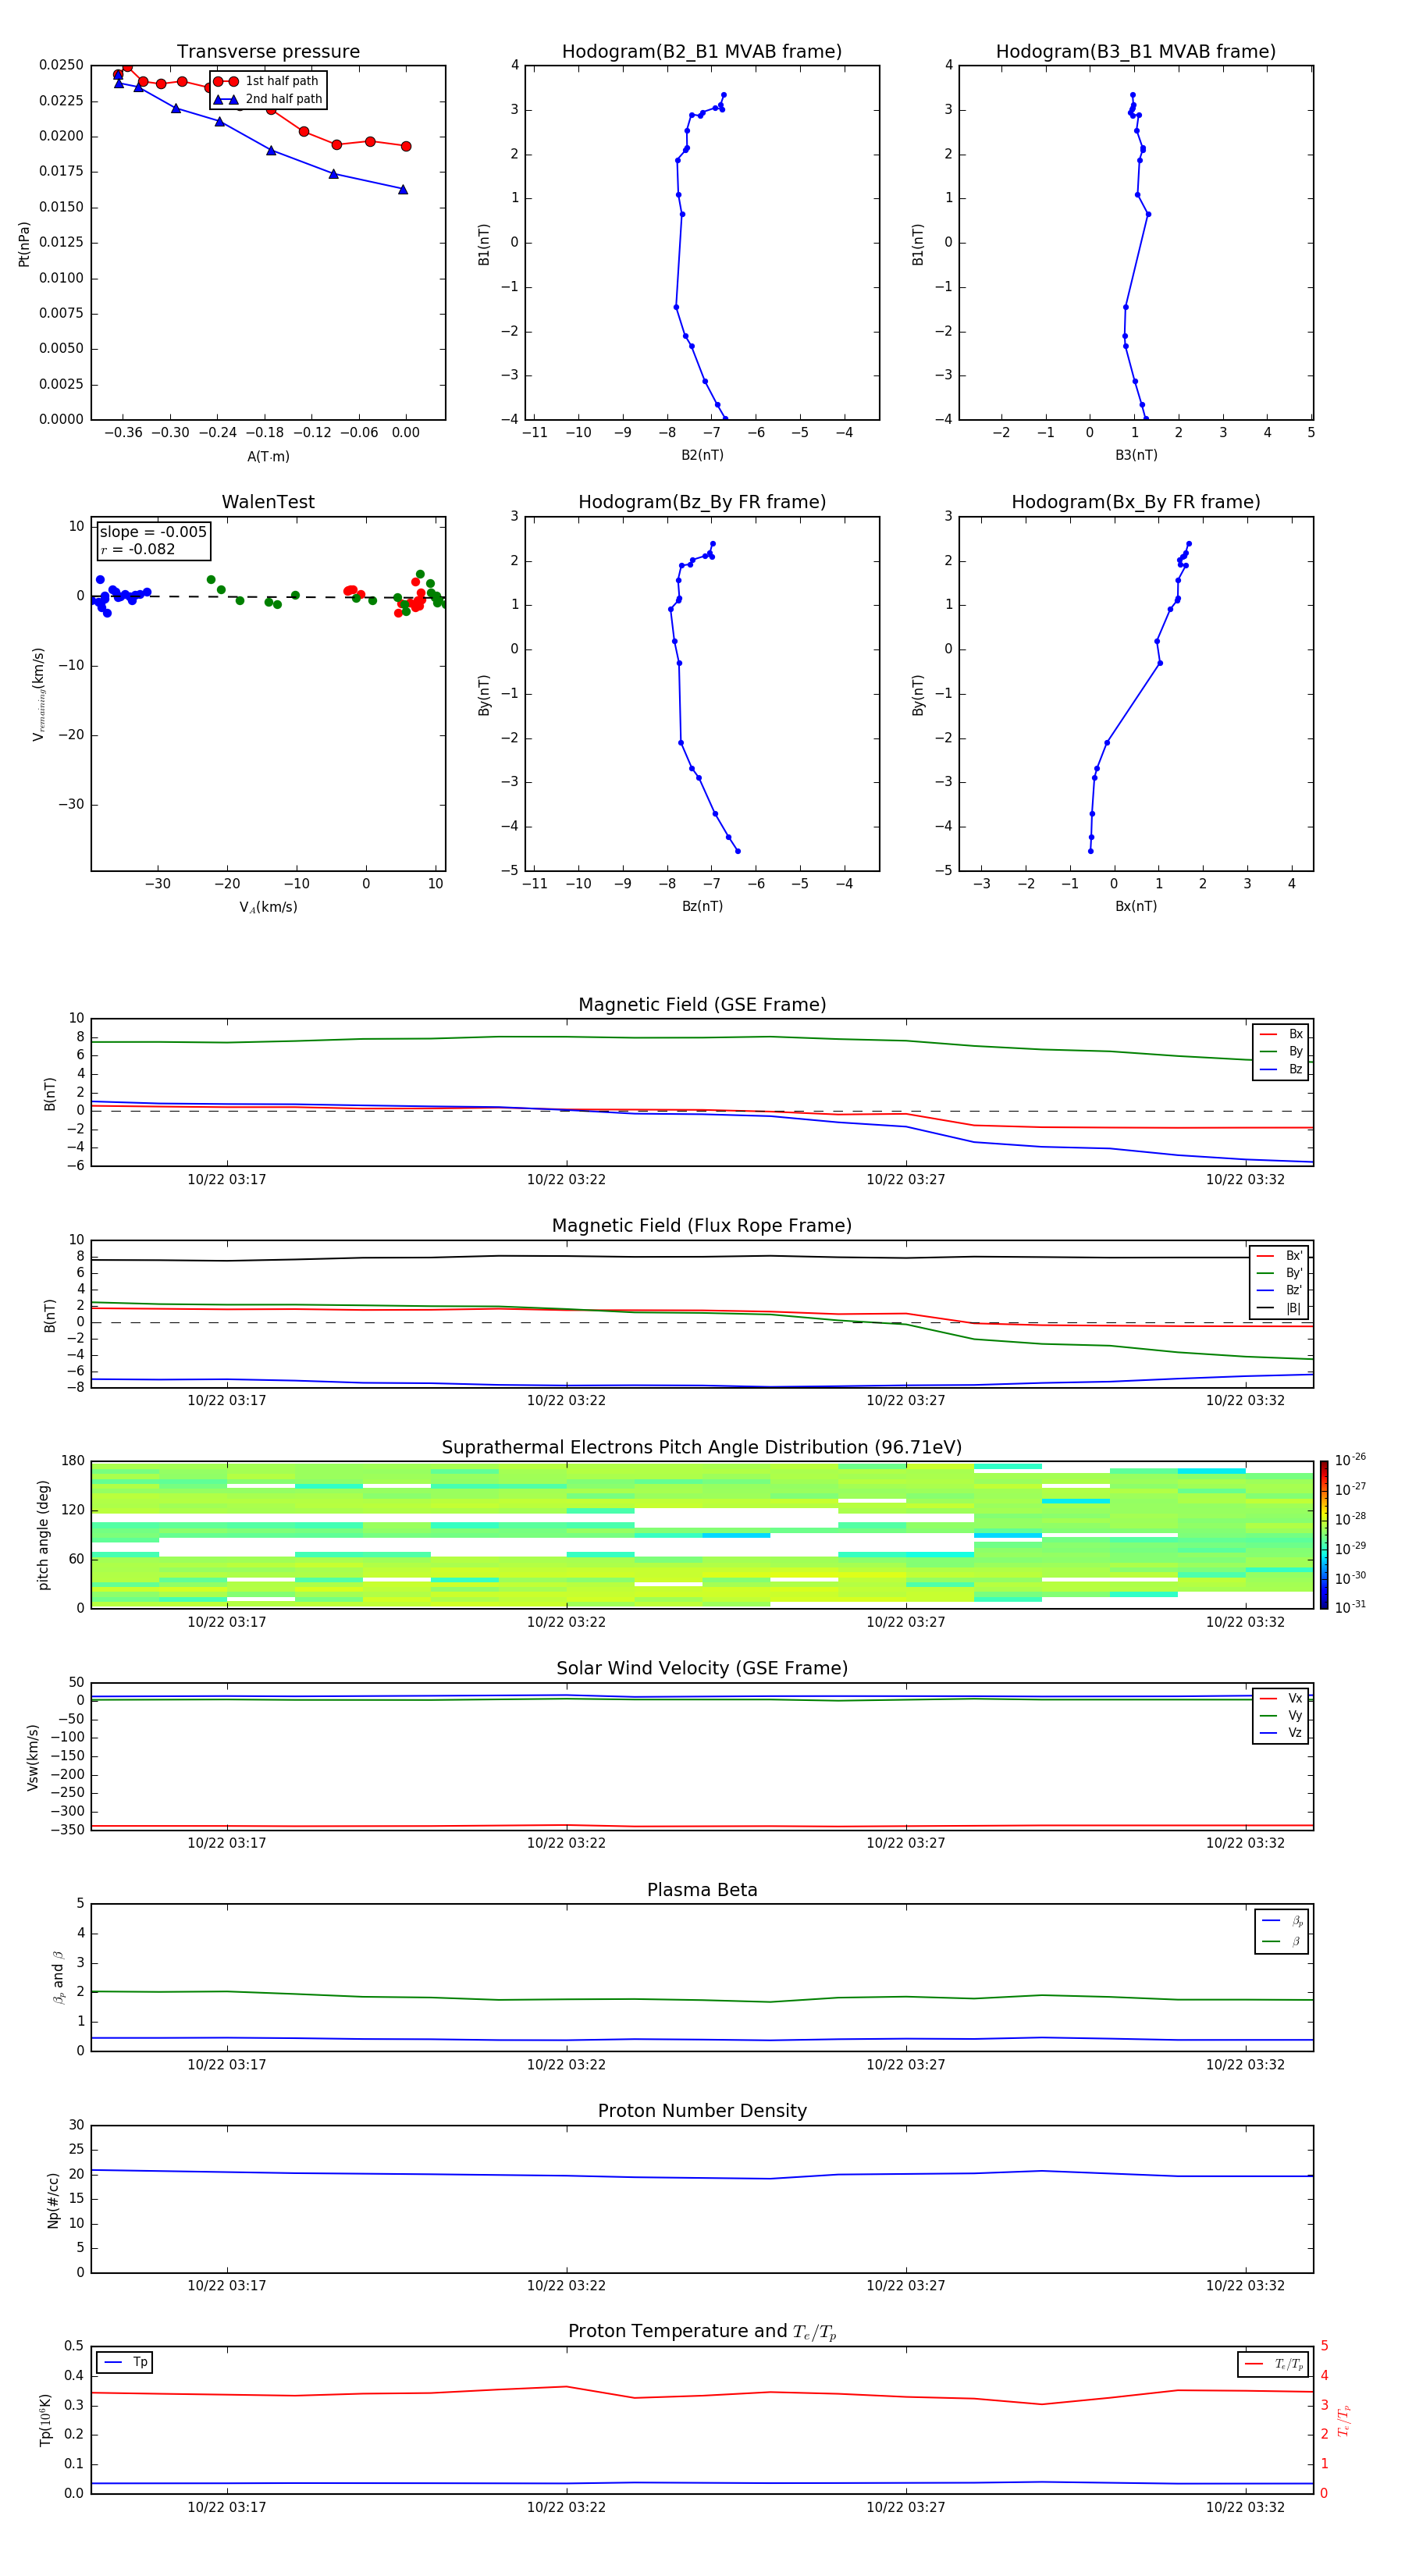Click the "Magnetic Field (GSE Frame)" title

point(702,1005)
